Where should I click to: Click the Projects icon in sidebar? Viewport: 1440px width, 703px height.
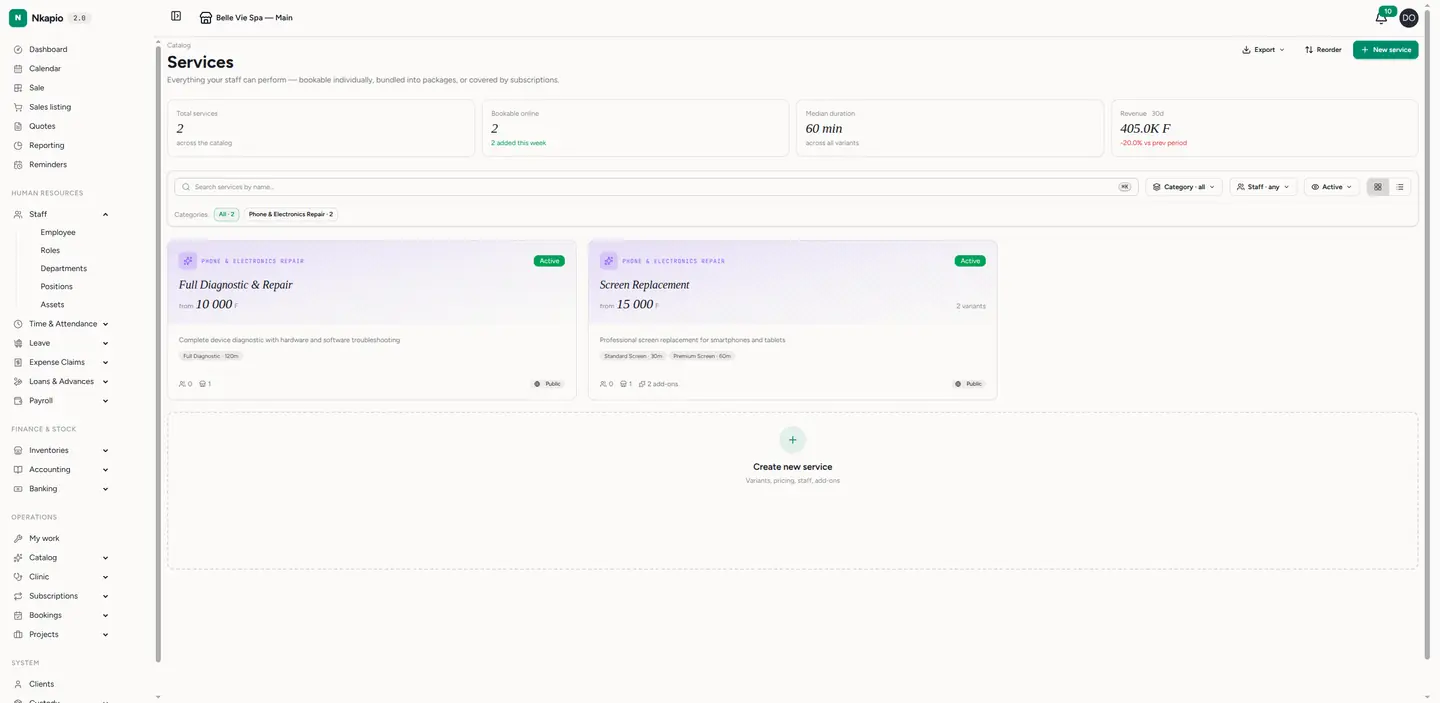(x=18, y=634)
